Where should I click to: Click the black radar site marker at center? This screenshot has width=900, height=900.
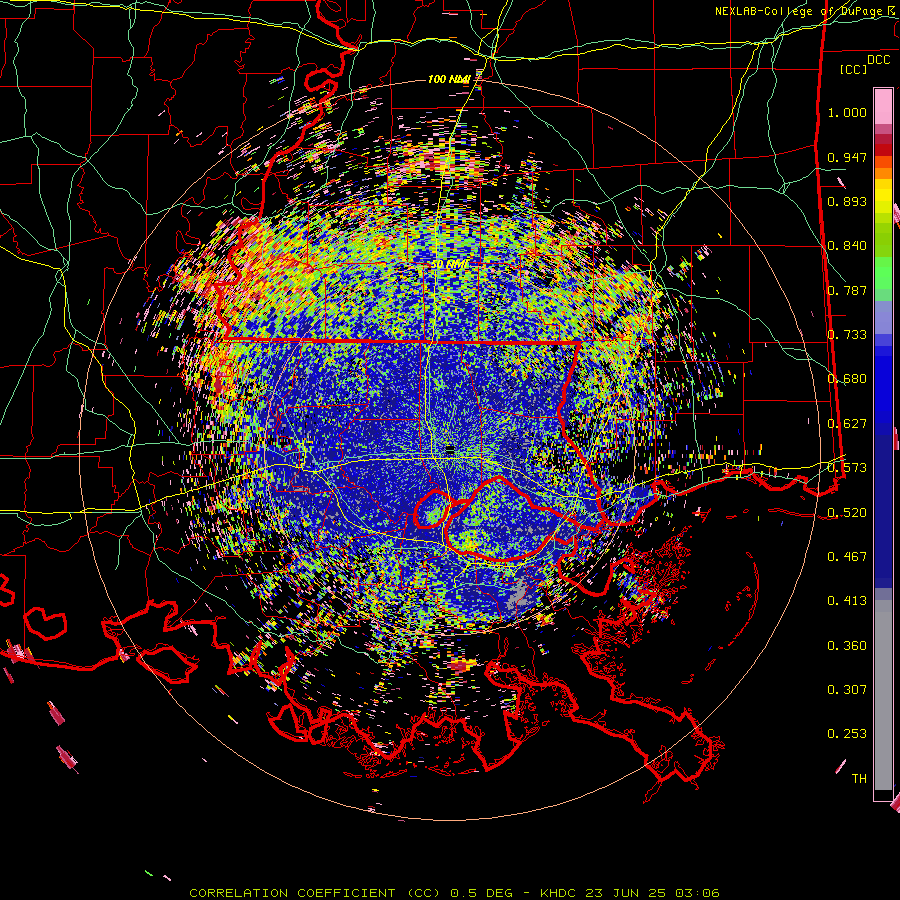tap(450, 449)
